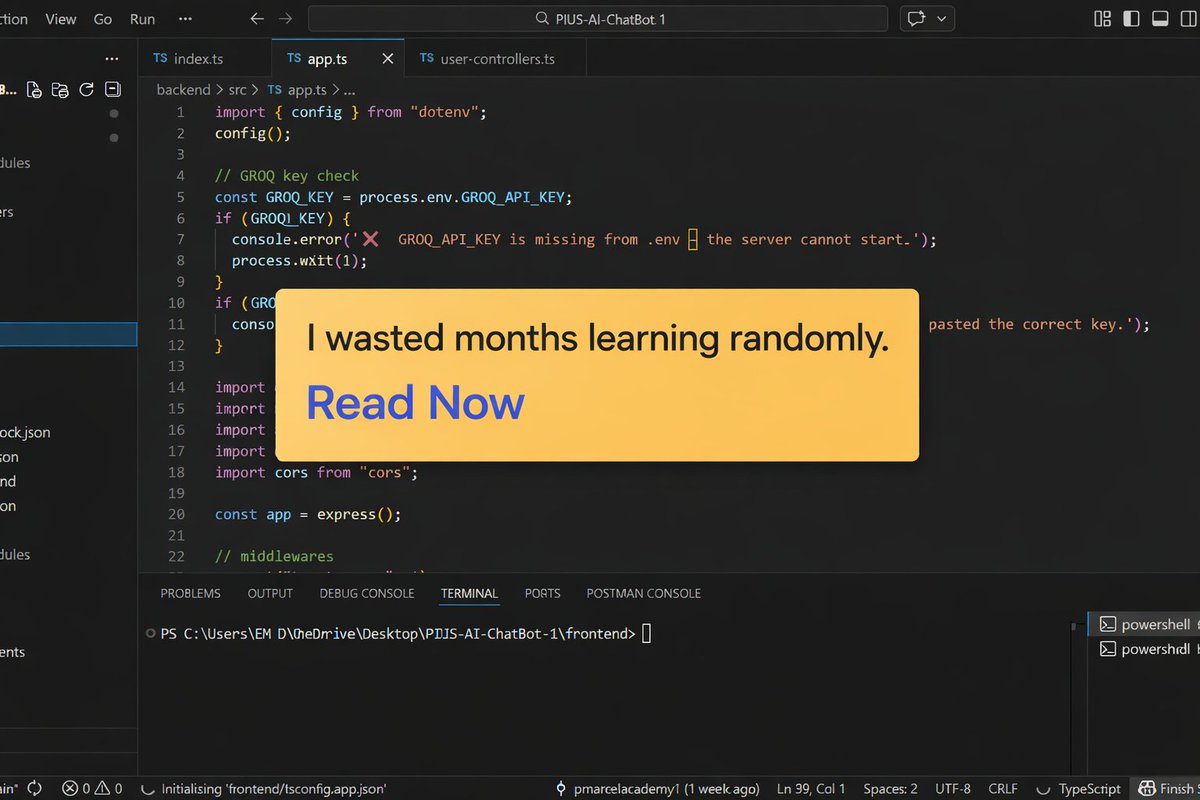Expand the breadcrumb symbols ellipsis
Screen dimensions: 1200x800
(x=350, y=90)
